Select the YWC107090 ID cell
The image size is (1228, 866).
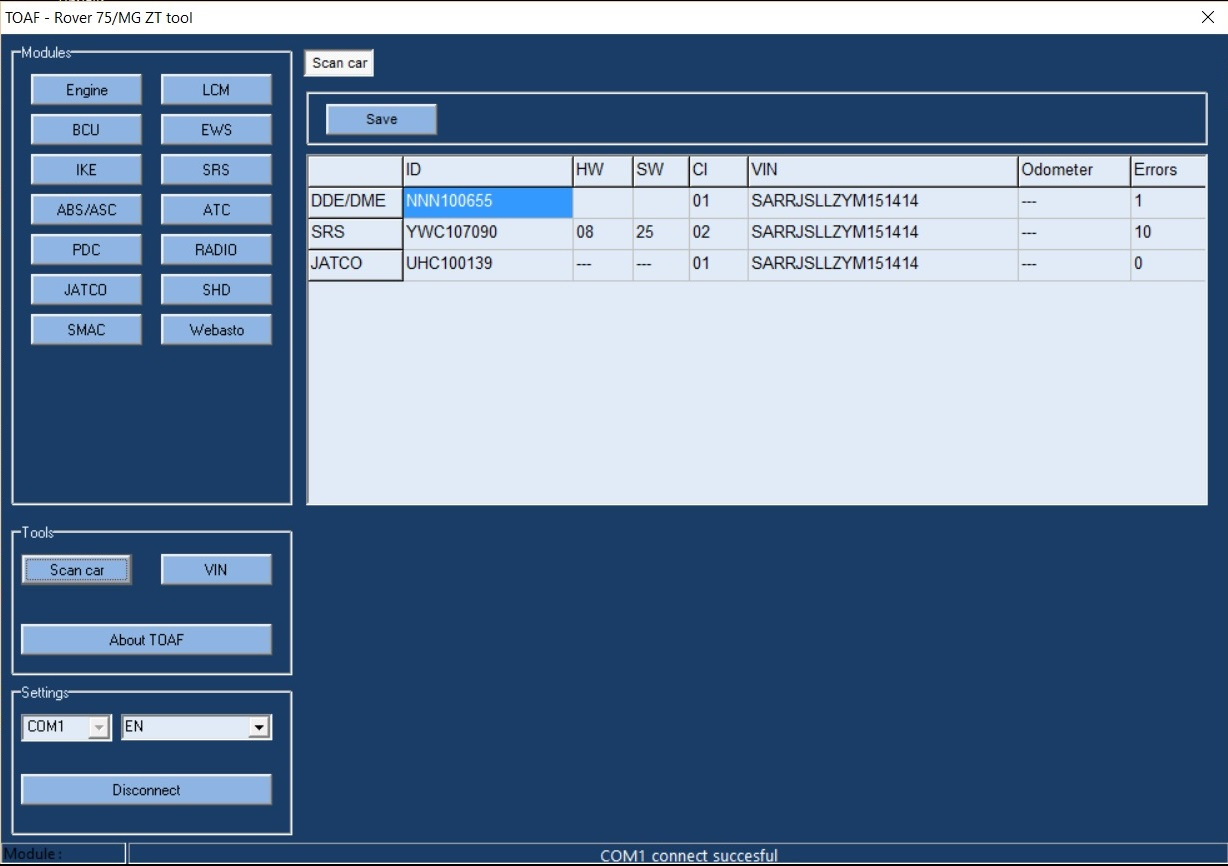(487, 233)
